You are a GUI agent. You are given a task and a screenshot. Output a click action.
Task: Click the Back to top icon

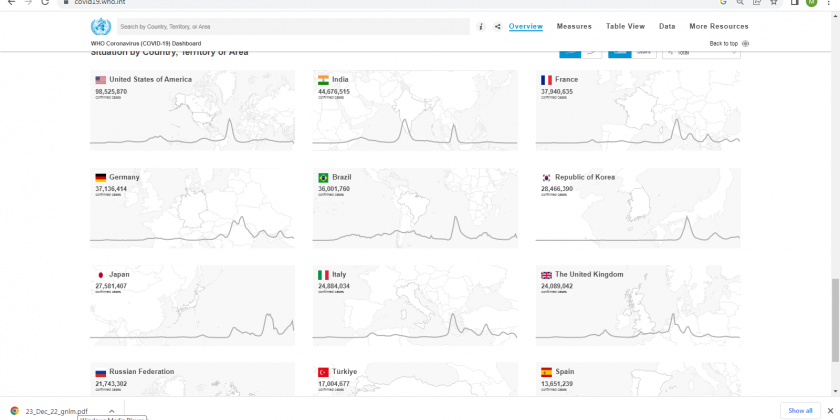pyautogui.click(x=746, y=44)
